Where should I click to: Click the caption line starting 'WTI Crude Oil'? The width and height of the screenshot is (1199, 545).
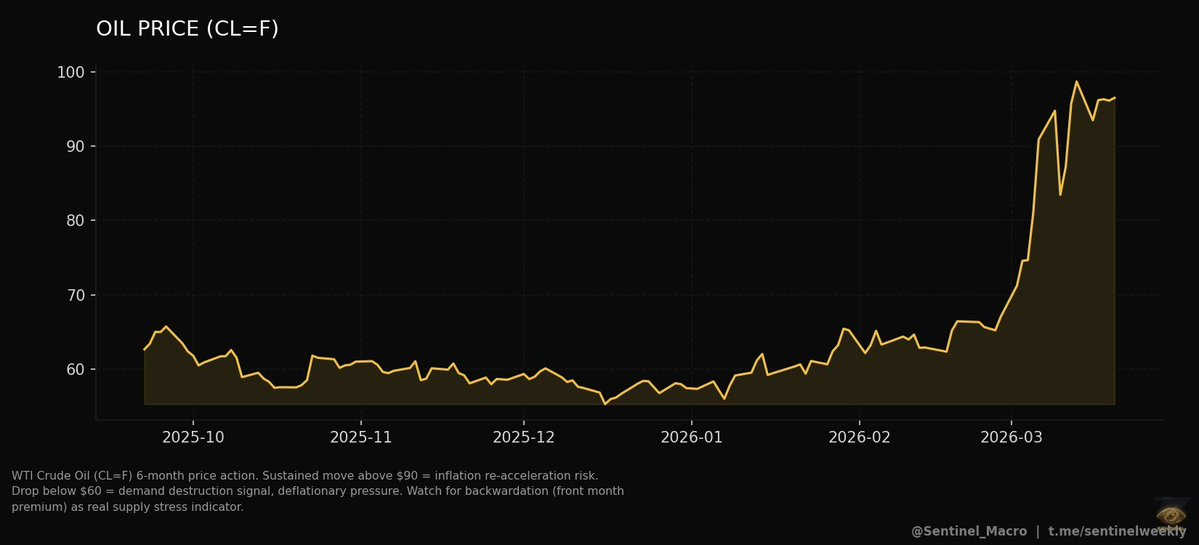click(x=305, y=475)
